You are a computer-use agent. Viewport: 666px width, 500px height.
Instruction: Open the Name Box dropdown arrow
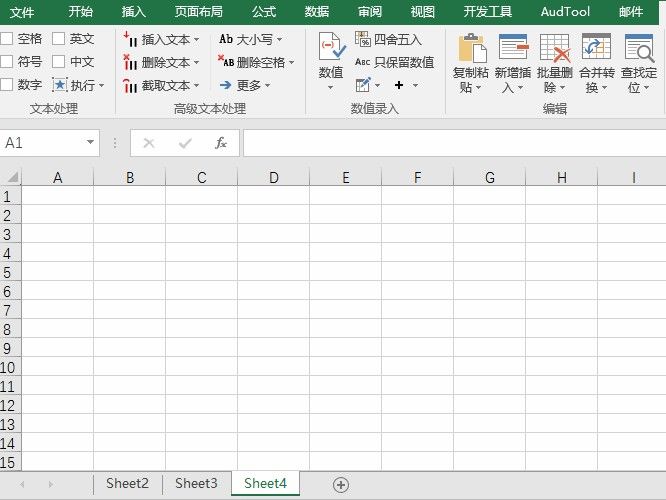click(90, 142)
